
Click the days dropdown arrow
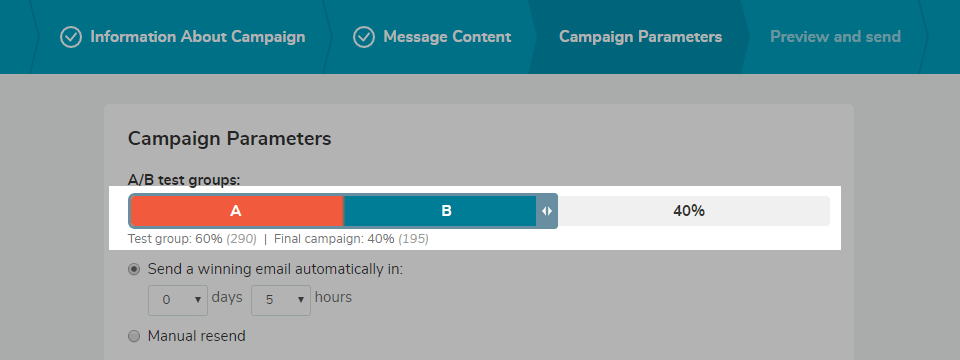coord(198,300)
